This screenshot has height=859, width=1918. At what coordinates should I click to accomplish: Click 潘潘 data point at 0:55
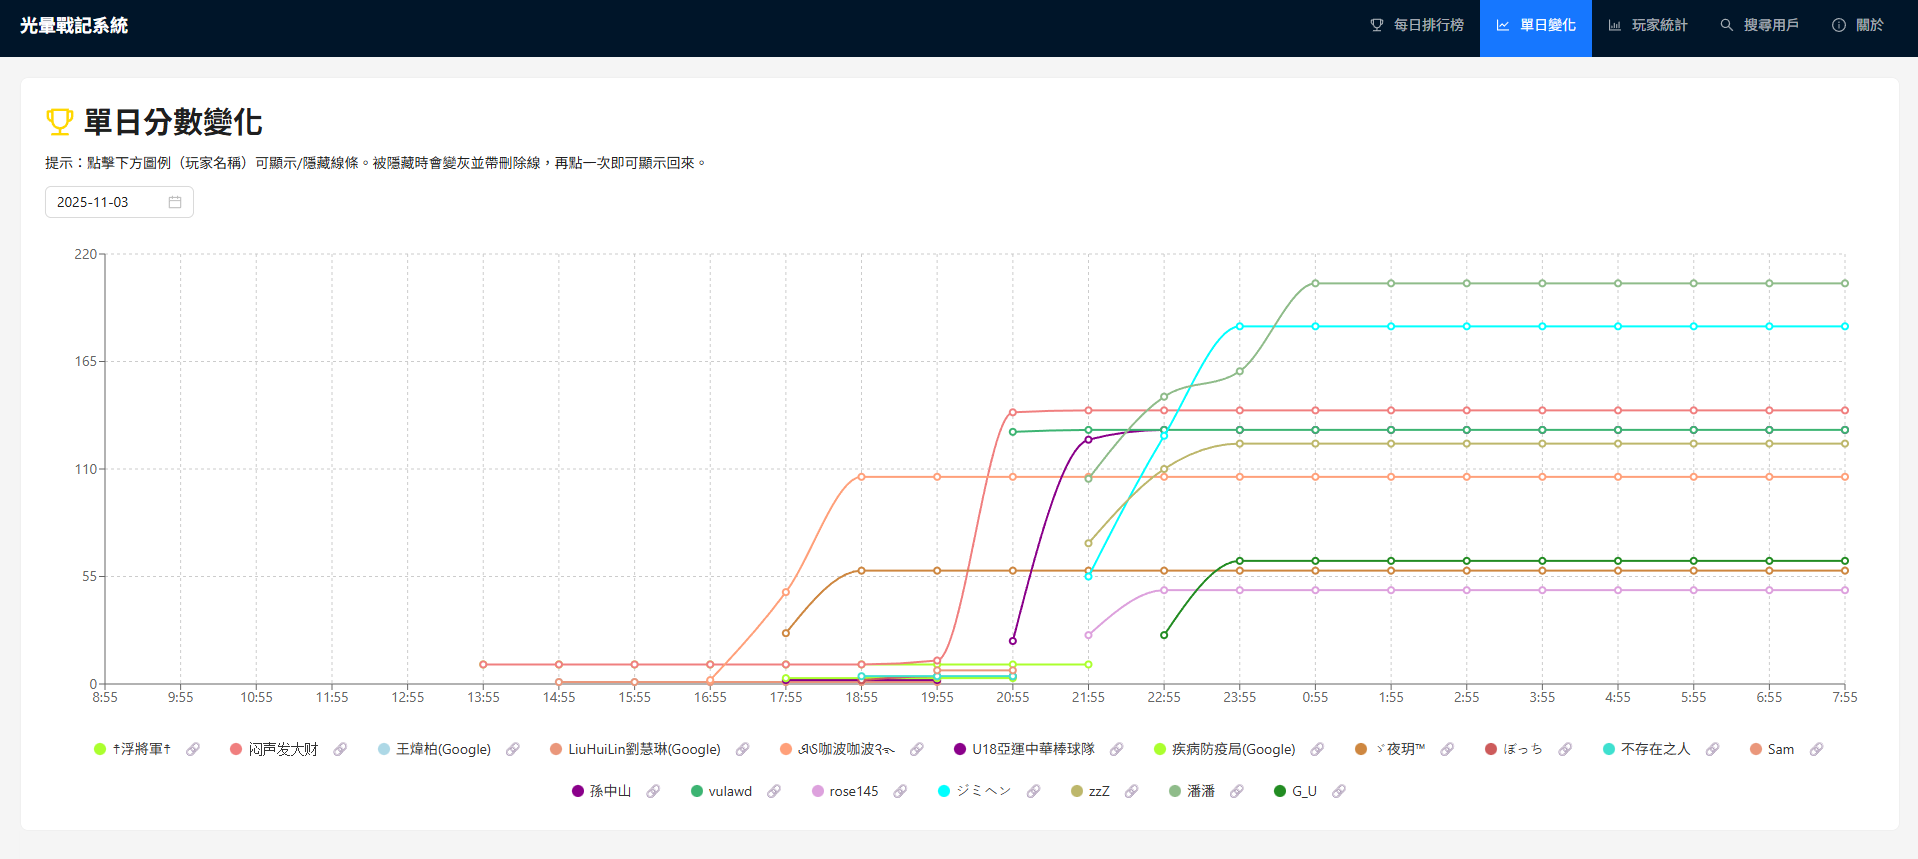coord(1315,283)
